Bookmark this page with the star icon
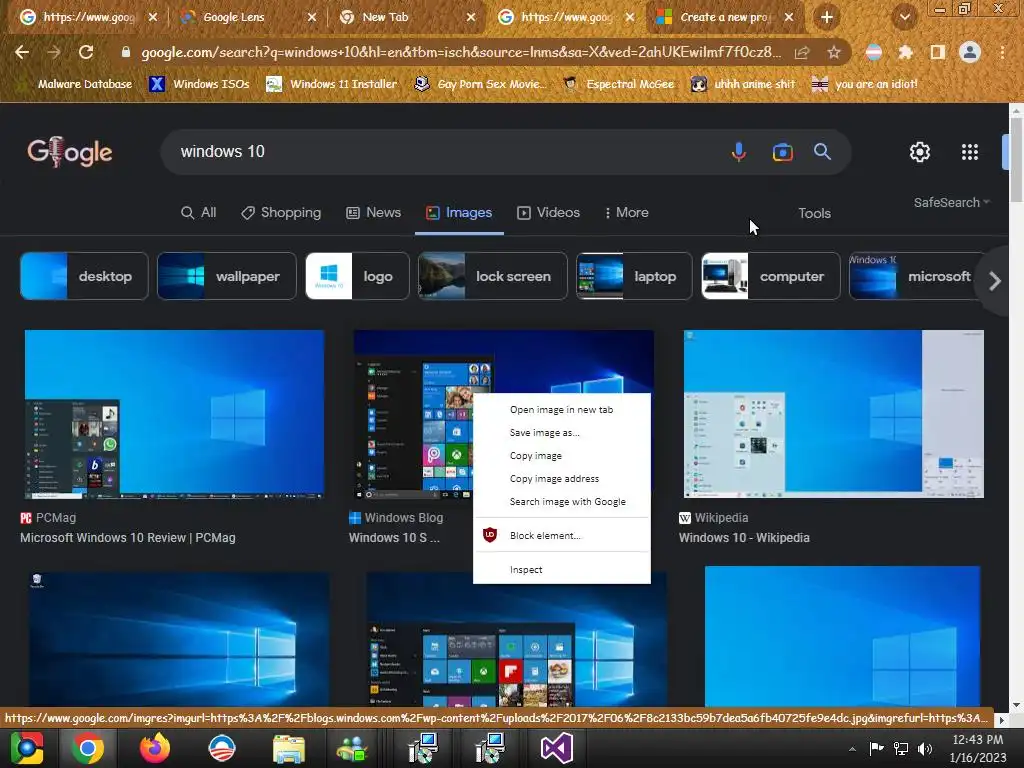 click(833, 53)
